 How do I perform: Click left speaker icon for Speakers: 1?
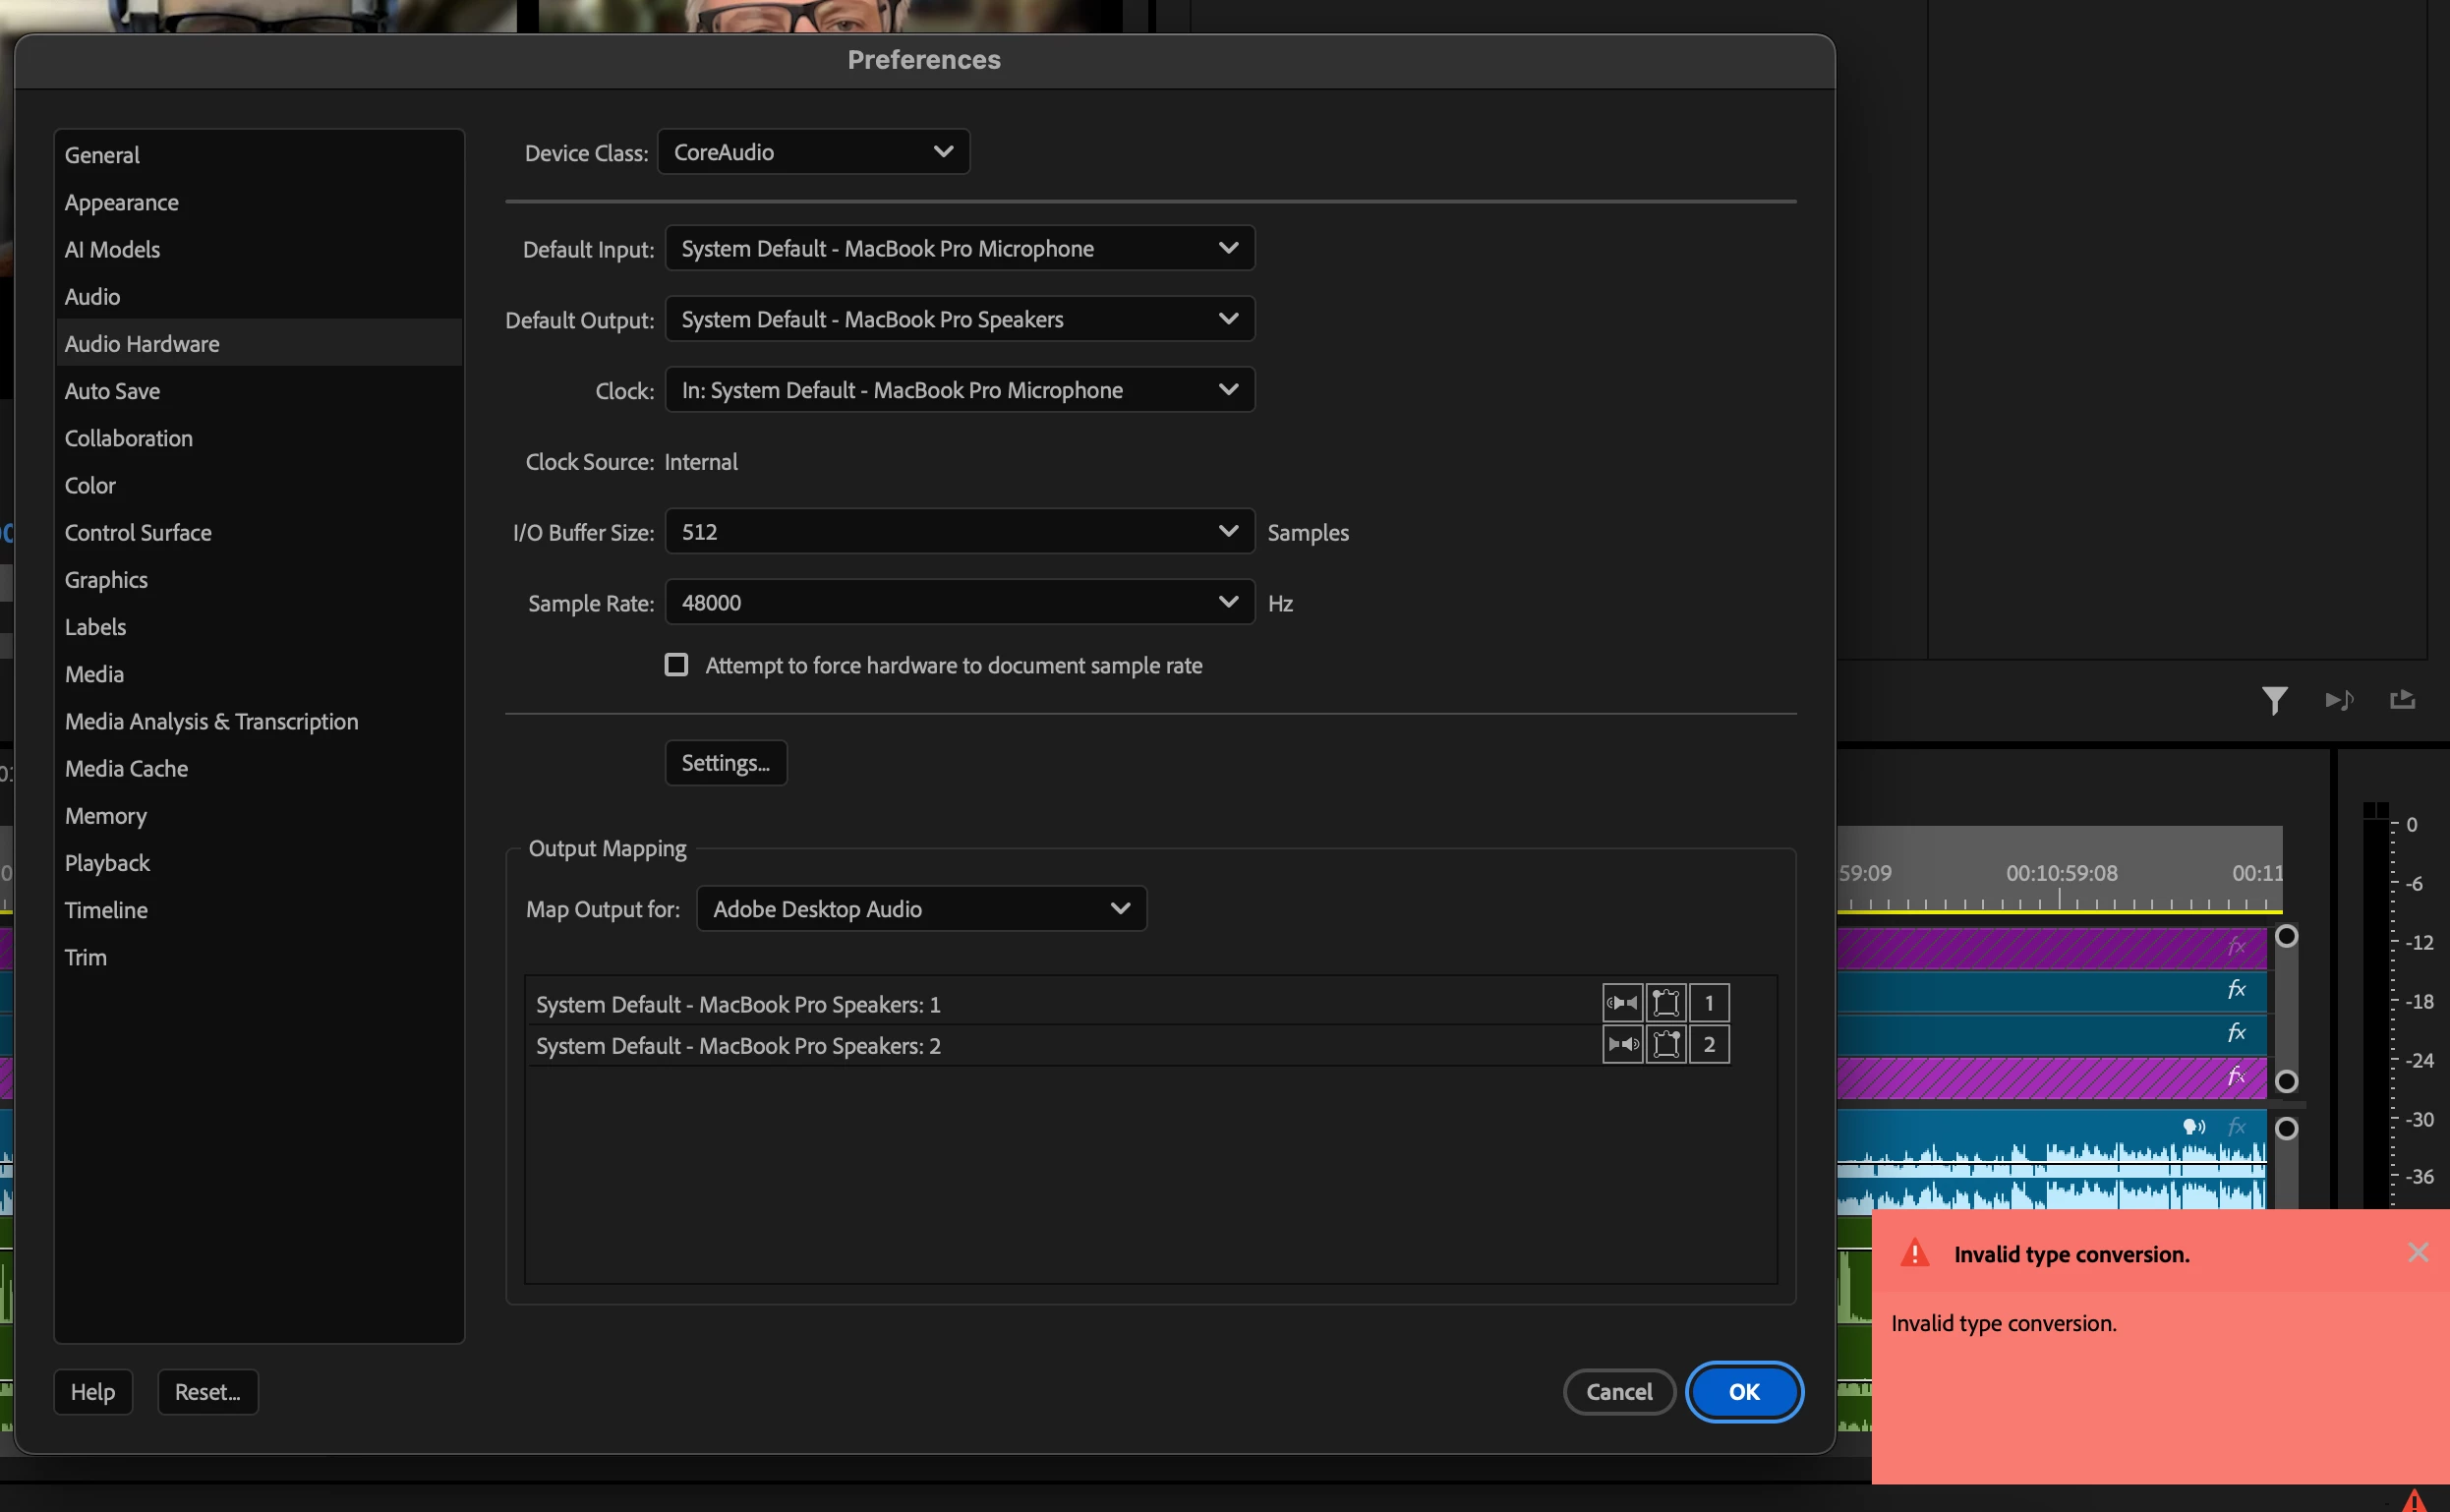click(1622, 1002)
